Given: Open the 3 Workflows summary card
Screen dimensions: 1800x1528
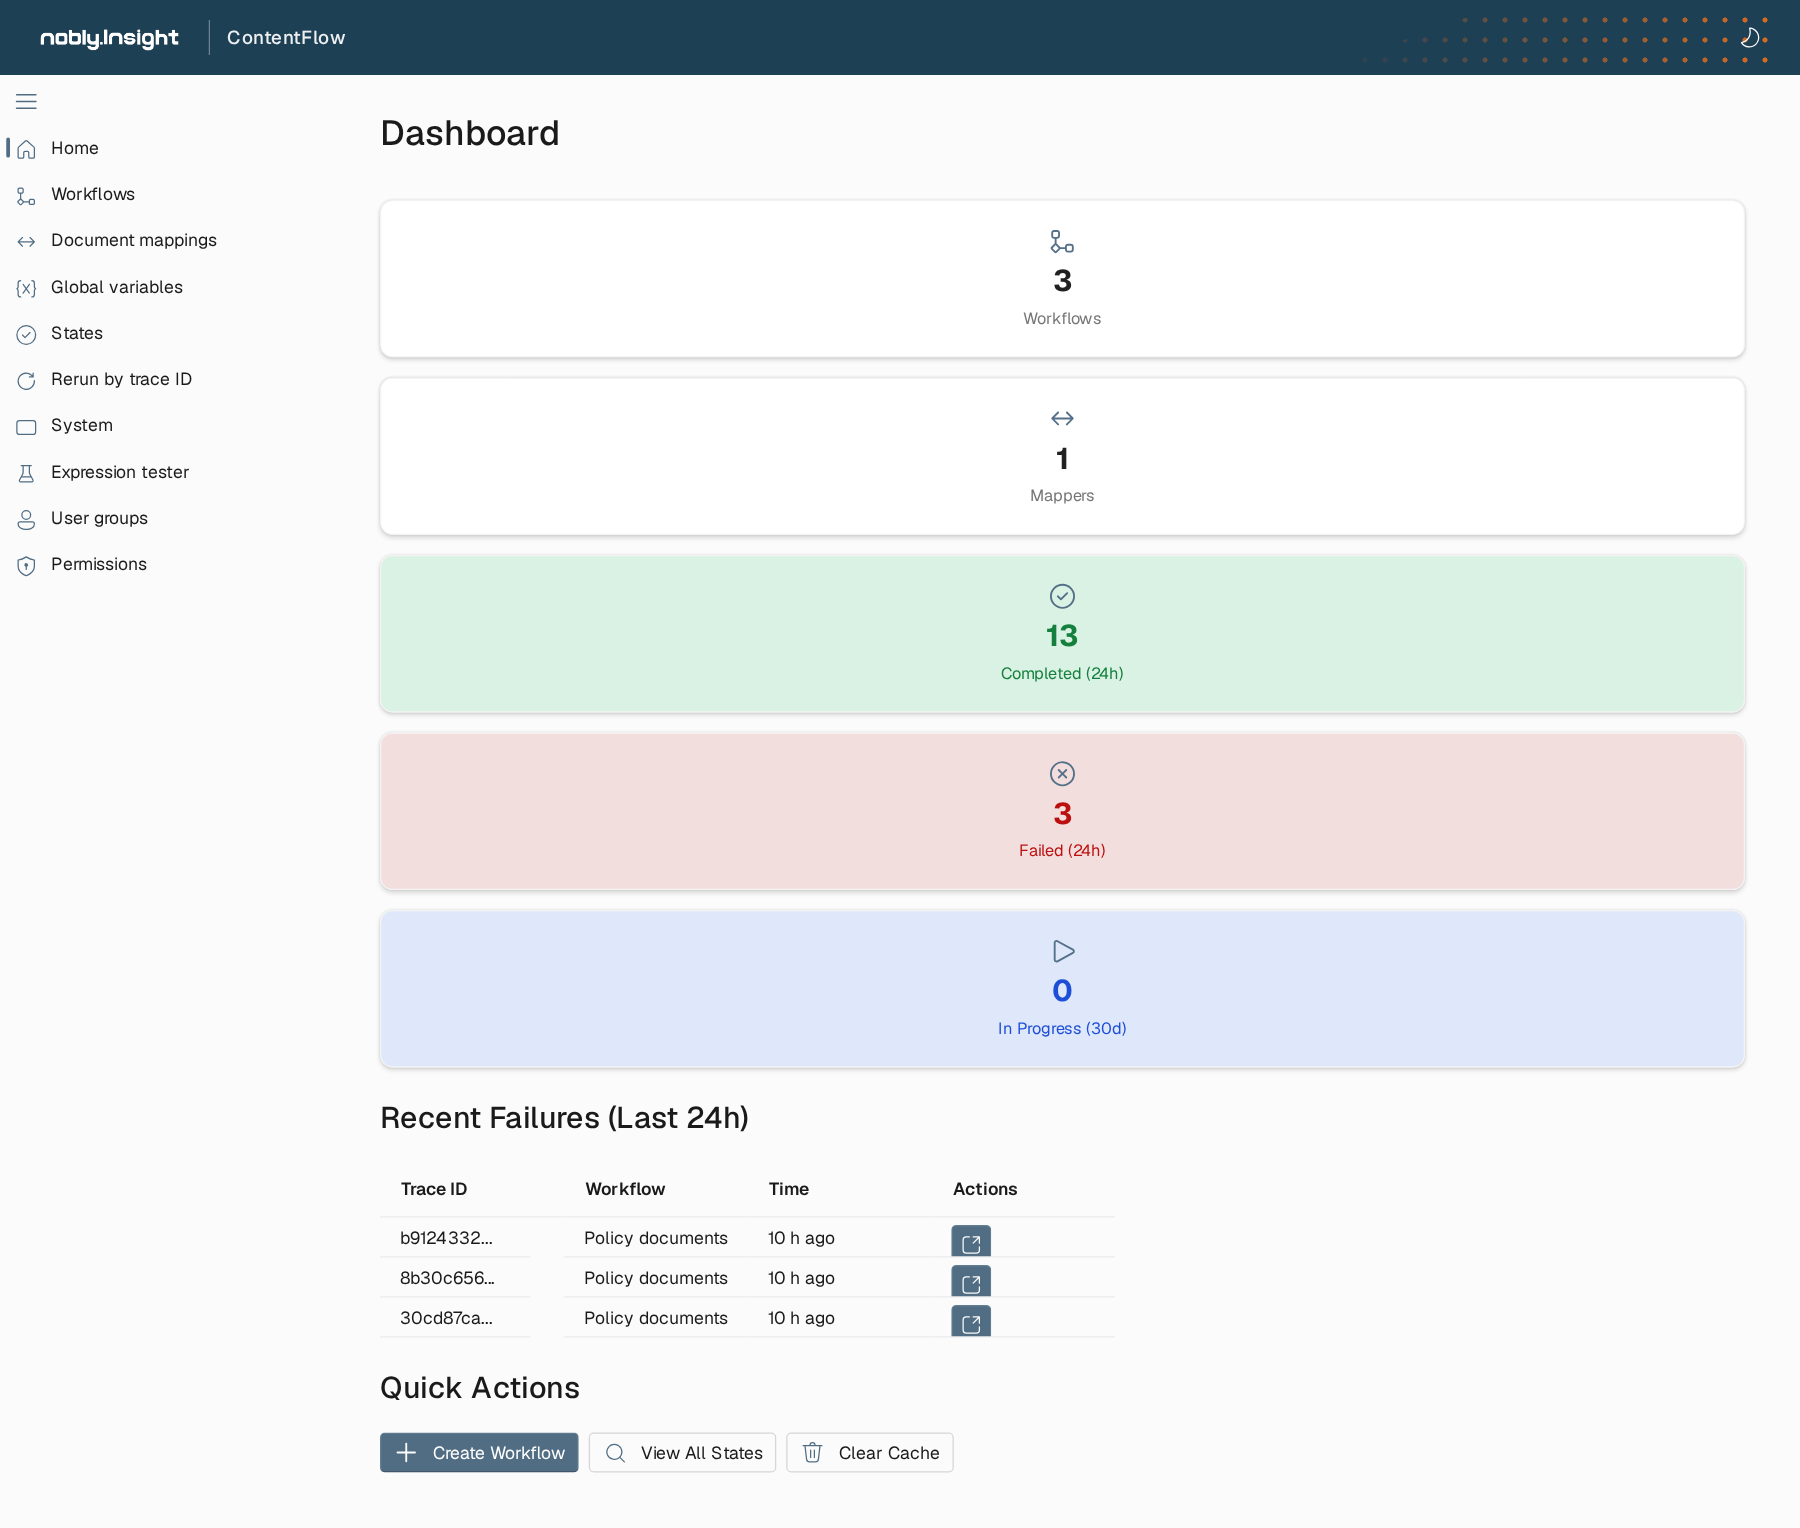Looking at the screenshot, I should click(x=1062, y=279).
